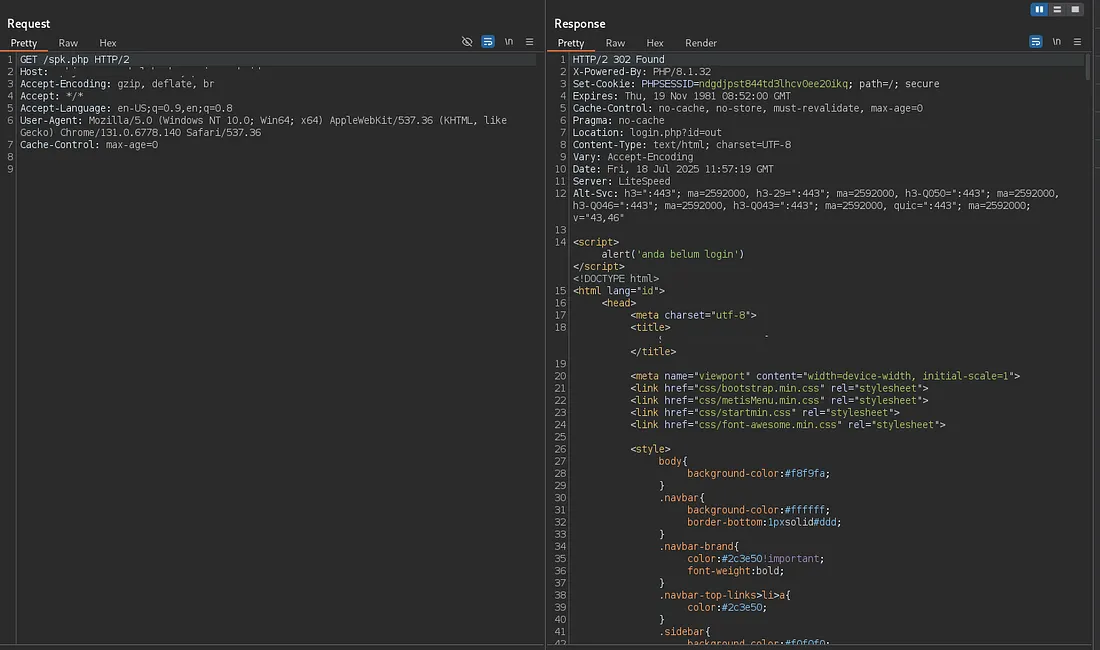The image size is (1100, 650).
Task: Click the alert('anda belum login') script line
Action: pos(673,254)
